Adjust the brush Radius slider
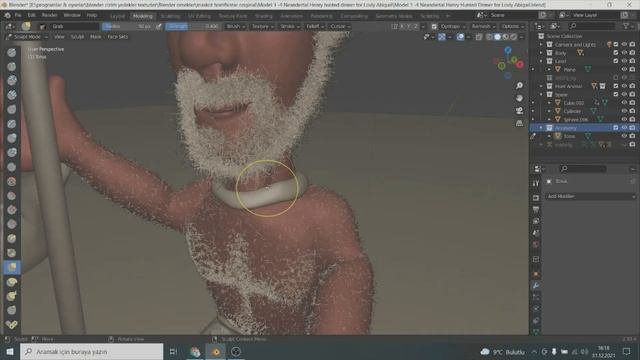The width and height of the screenshot is (640, 360). point(127,26)
